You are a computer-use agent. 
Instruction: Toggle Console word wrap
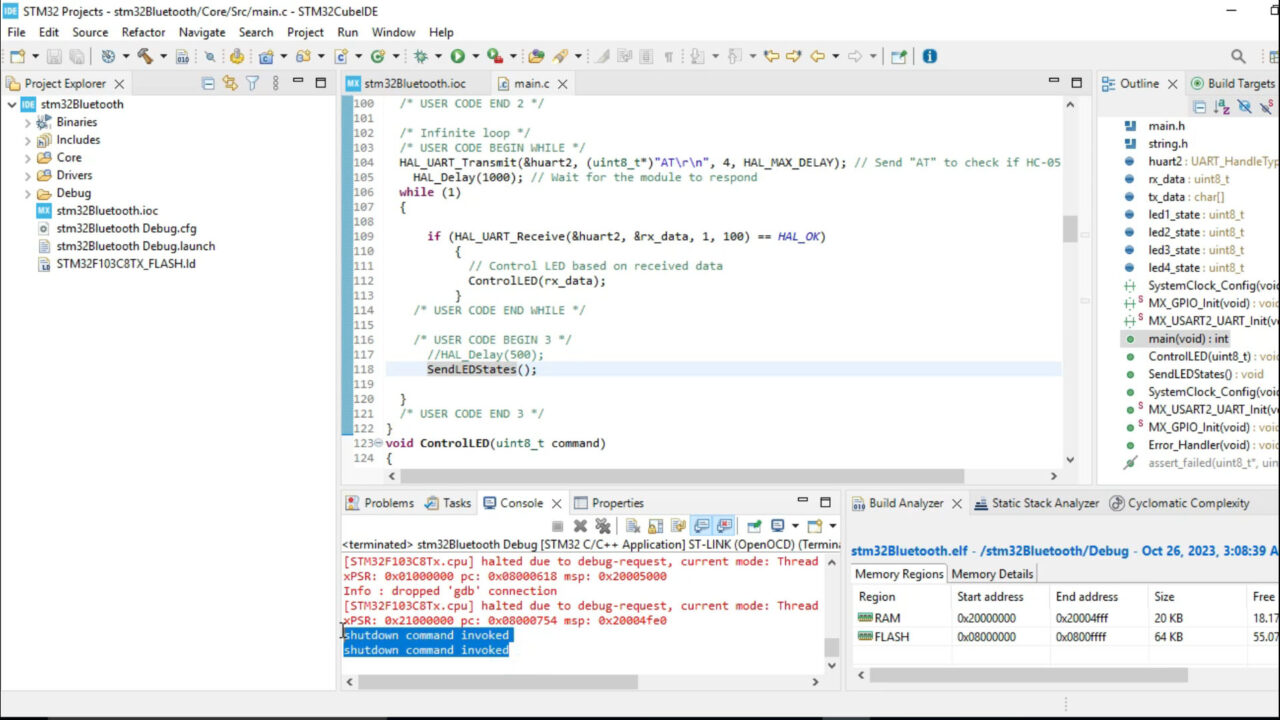pos(679,526)
